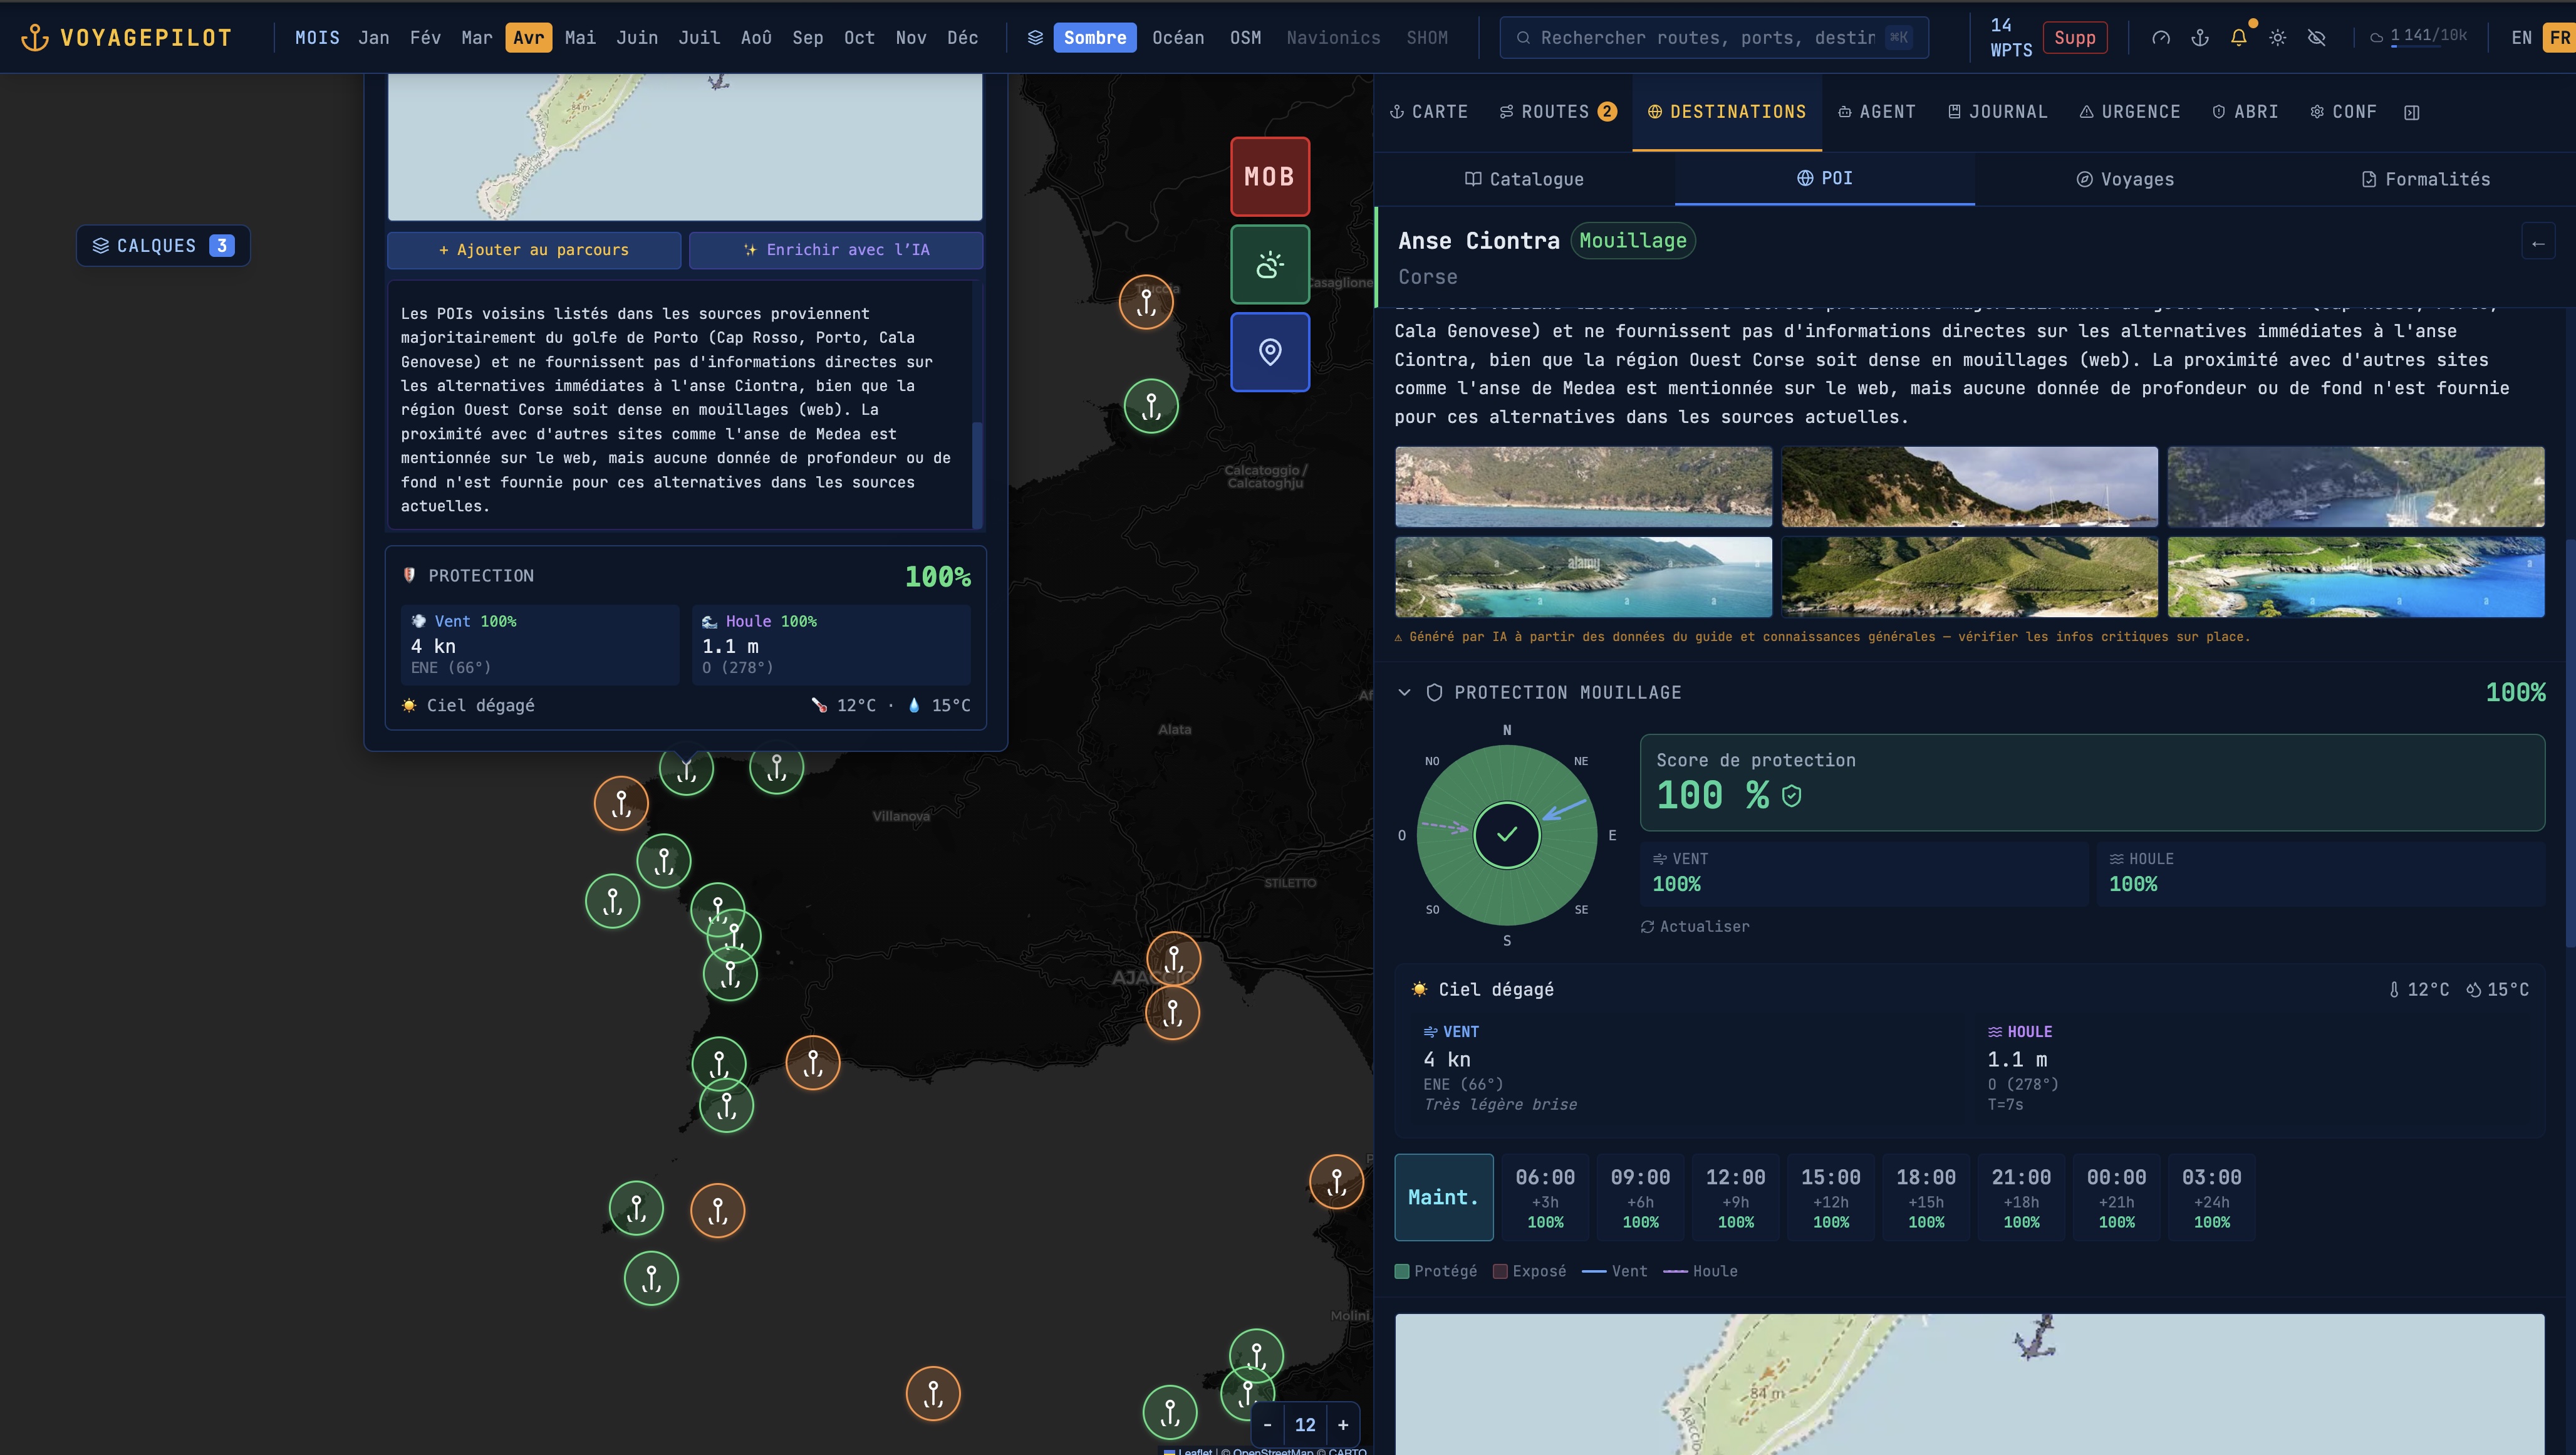Open the weather overlay map button

click(1269, 265)
